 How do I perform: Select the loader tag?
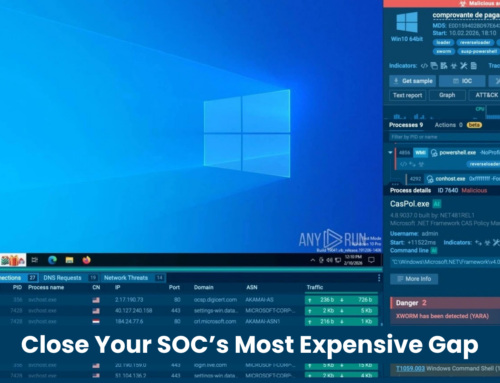tap(443, 42)
